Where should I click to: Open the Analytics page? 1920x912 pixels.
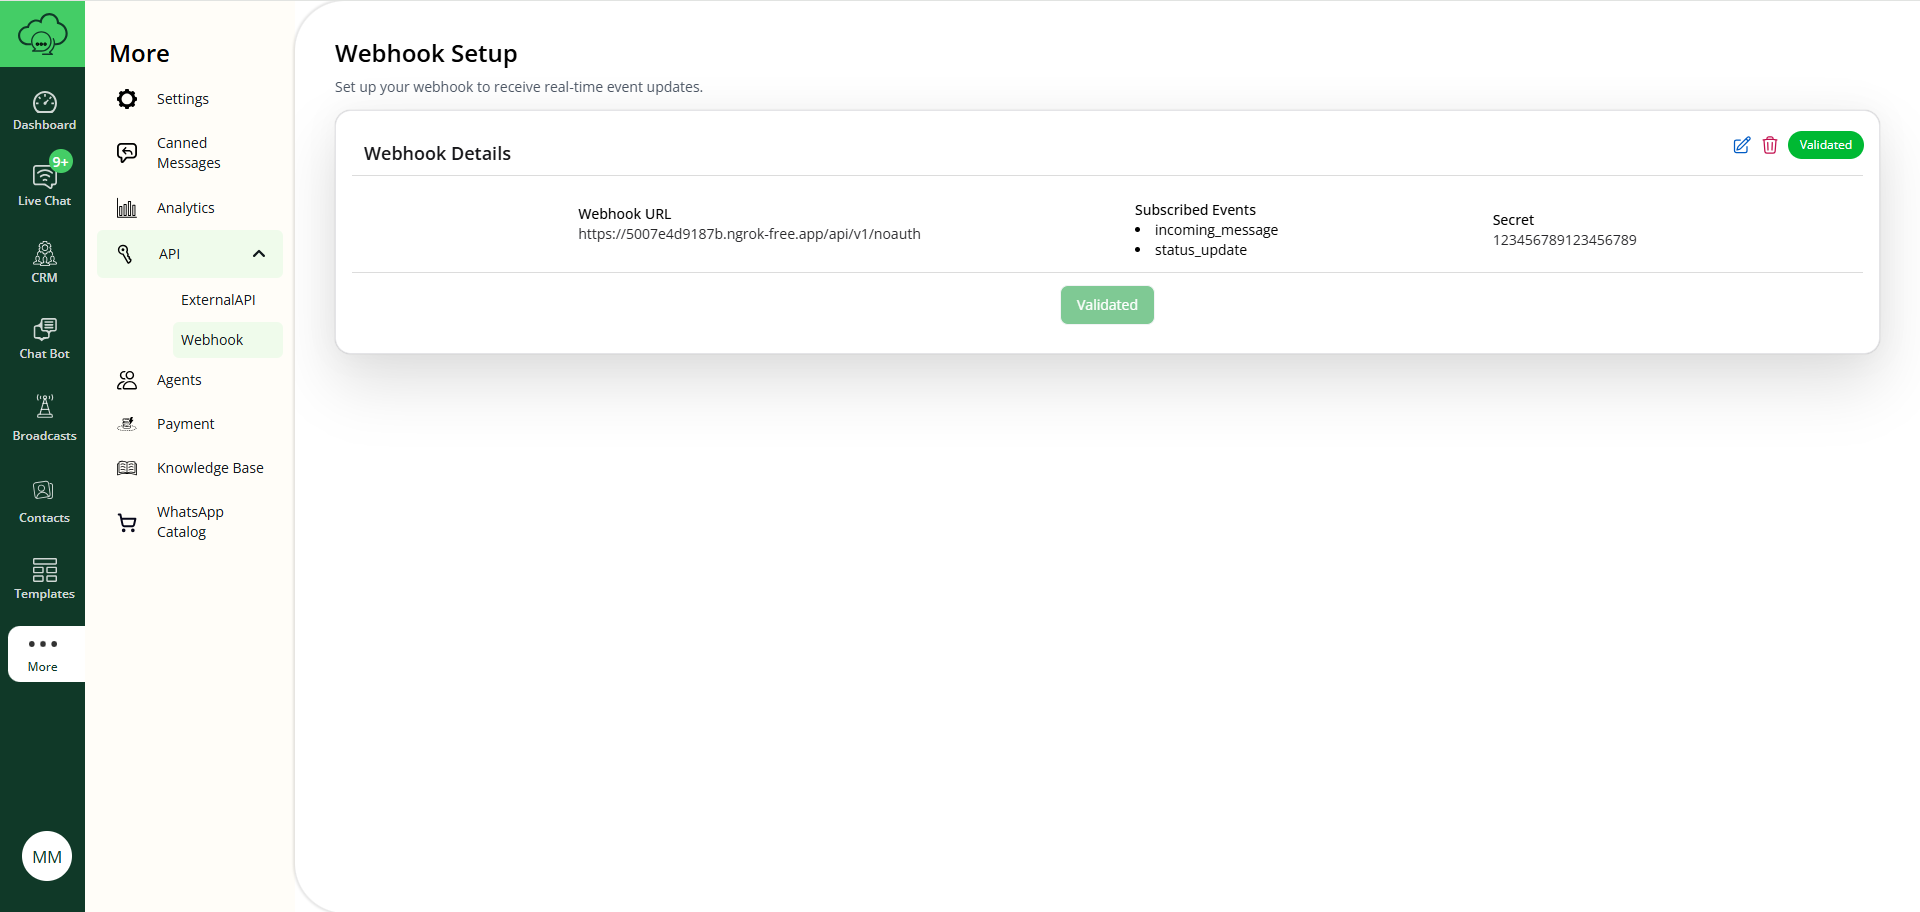(x=186, y=207)
